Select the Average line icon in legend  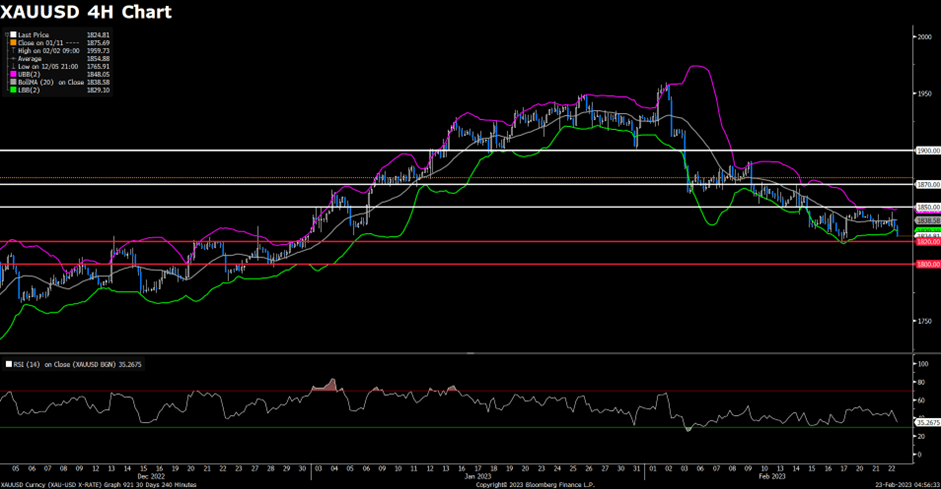11,58
